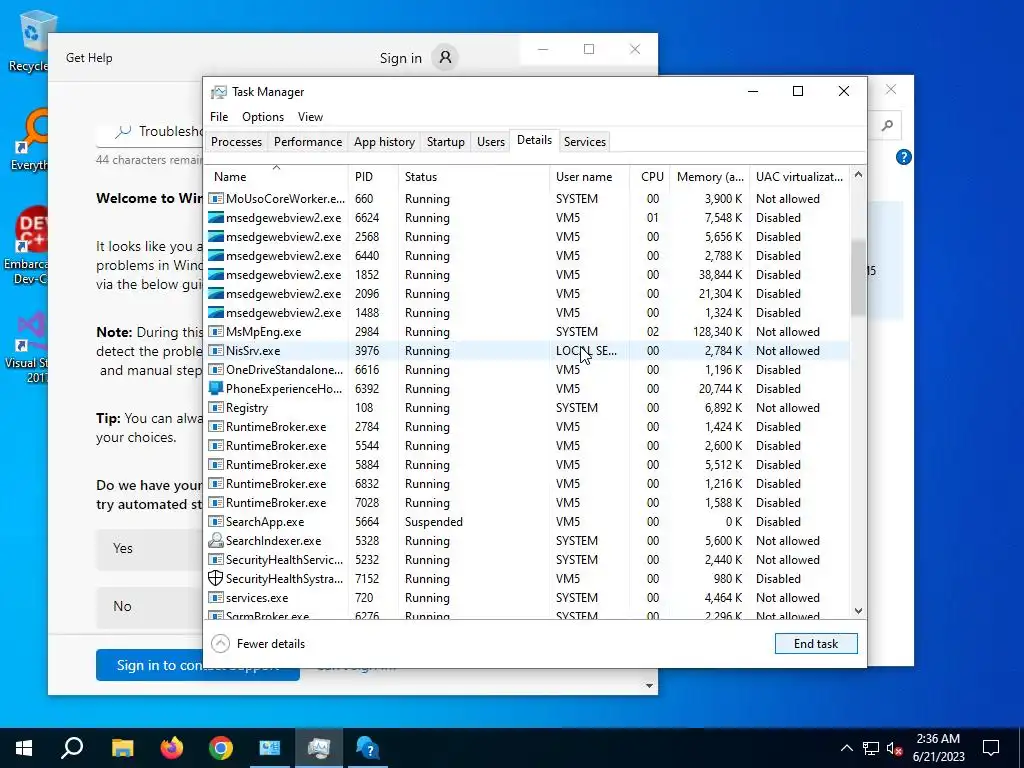Switch to the Startup tab
Viewport: 1024px width, 768px height.
445,142
